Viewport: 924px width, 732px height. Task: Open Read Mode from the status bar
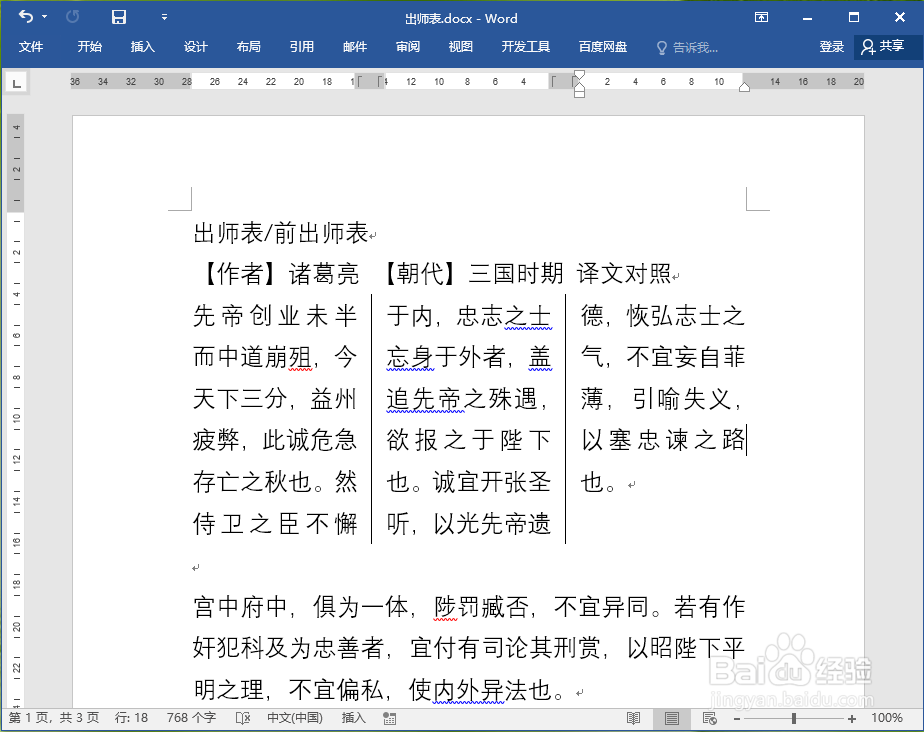(x=634, y=718)
